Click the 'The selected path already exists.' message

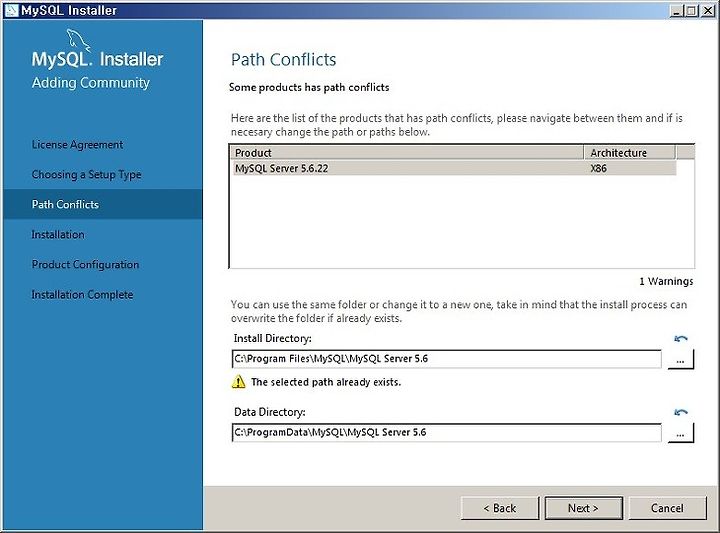click(326, 382)
